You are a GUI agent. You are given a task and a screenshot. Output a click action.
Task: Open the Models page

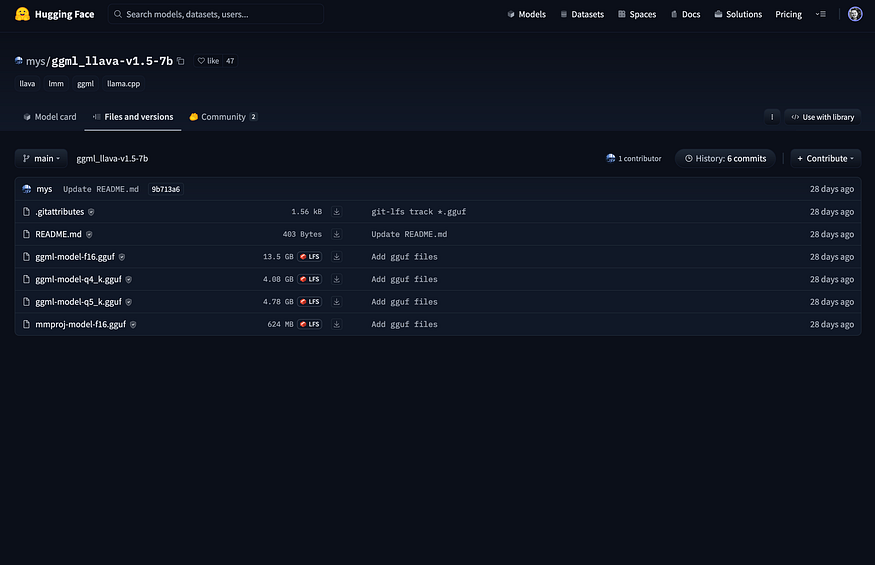click(x=526, y=14)
